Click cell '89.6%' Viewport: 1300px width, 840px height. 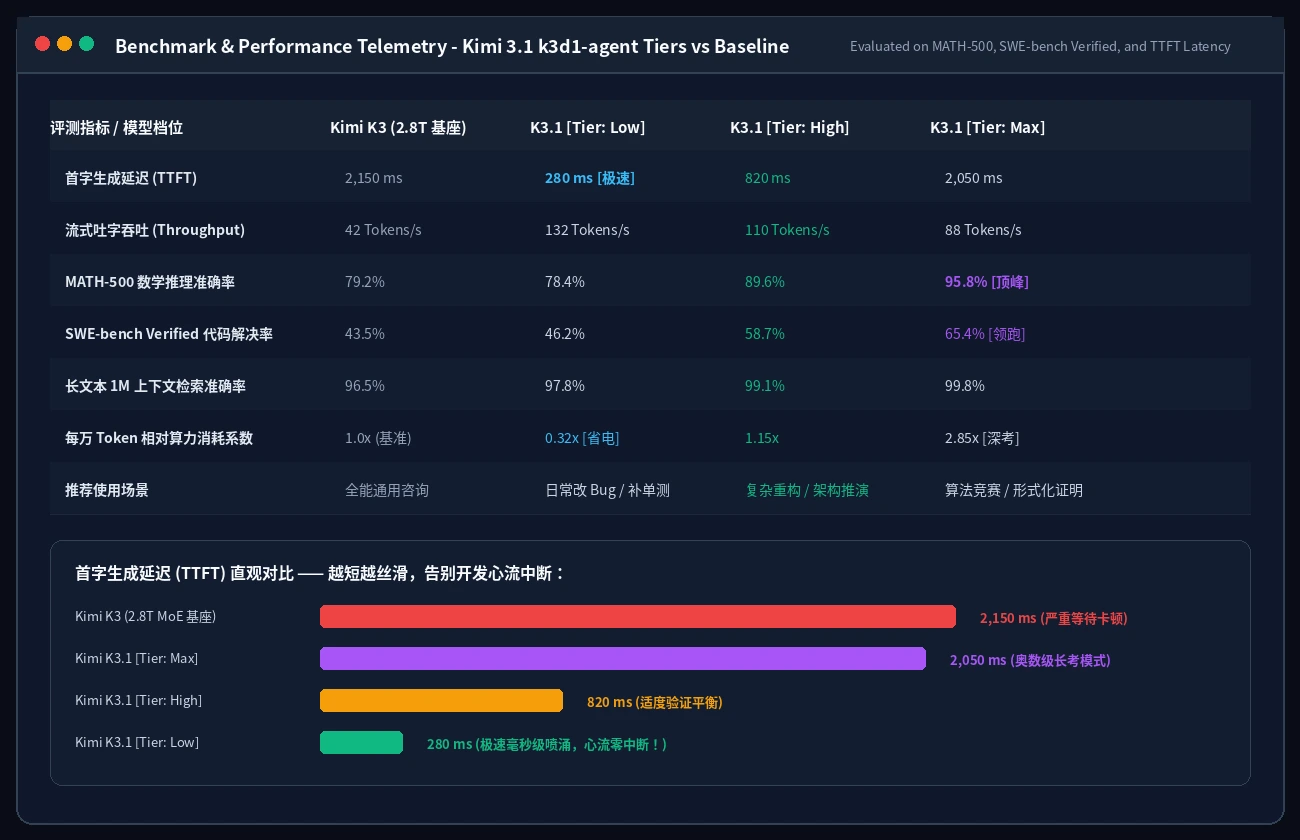click(x=765, y=282)
